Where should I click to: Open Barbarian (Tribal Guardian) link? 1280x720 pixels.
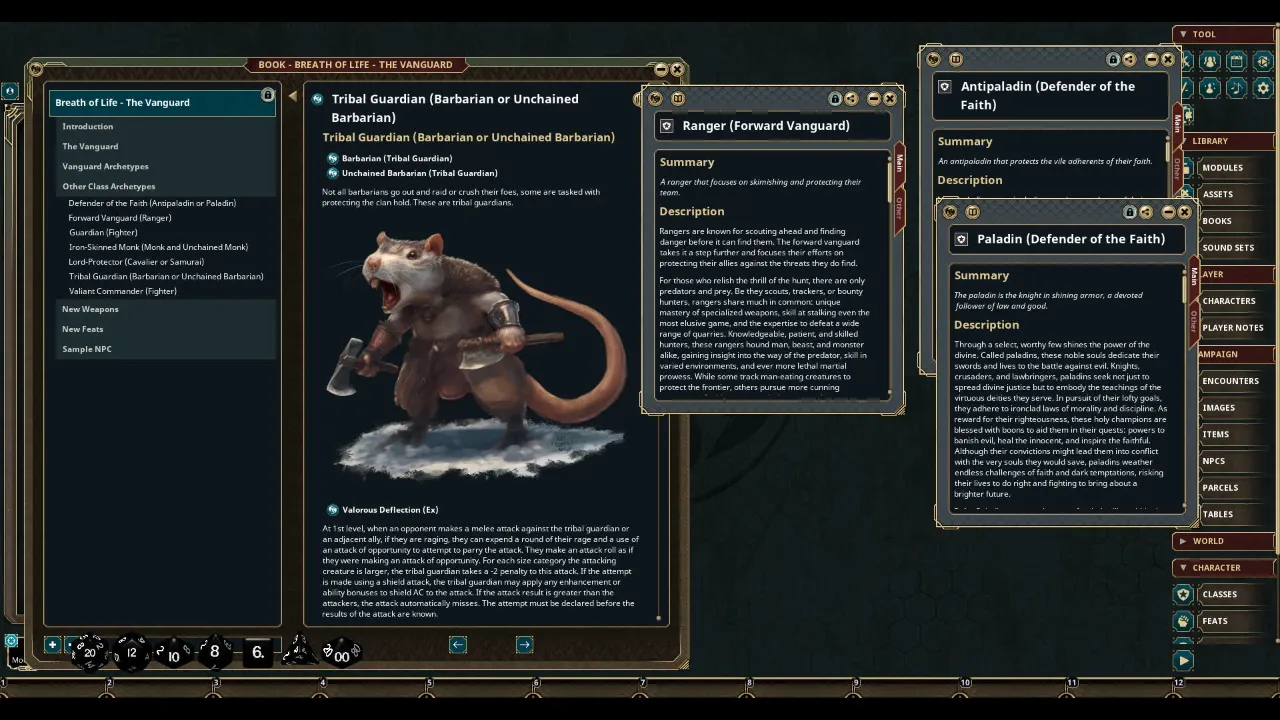(x=397, y=158)
